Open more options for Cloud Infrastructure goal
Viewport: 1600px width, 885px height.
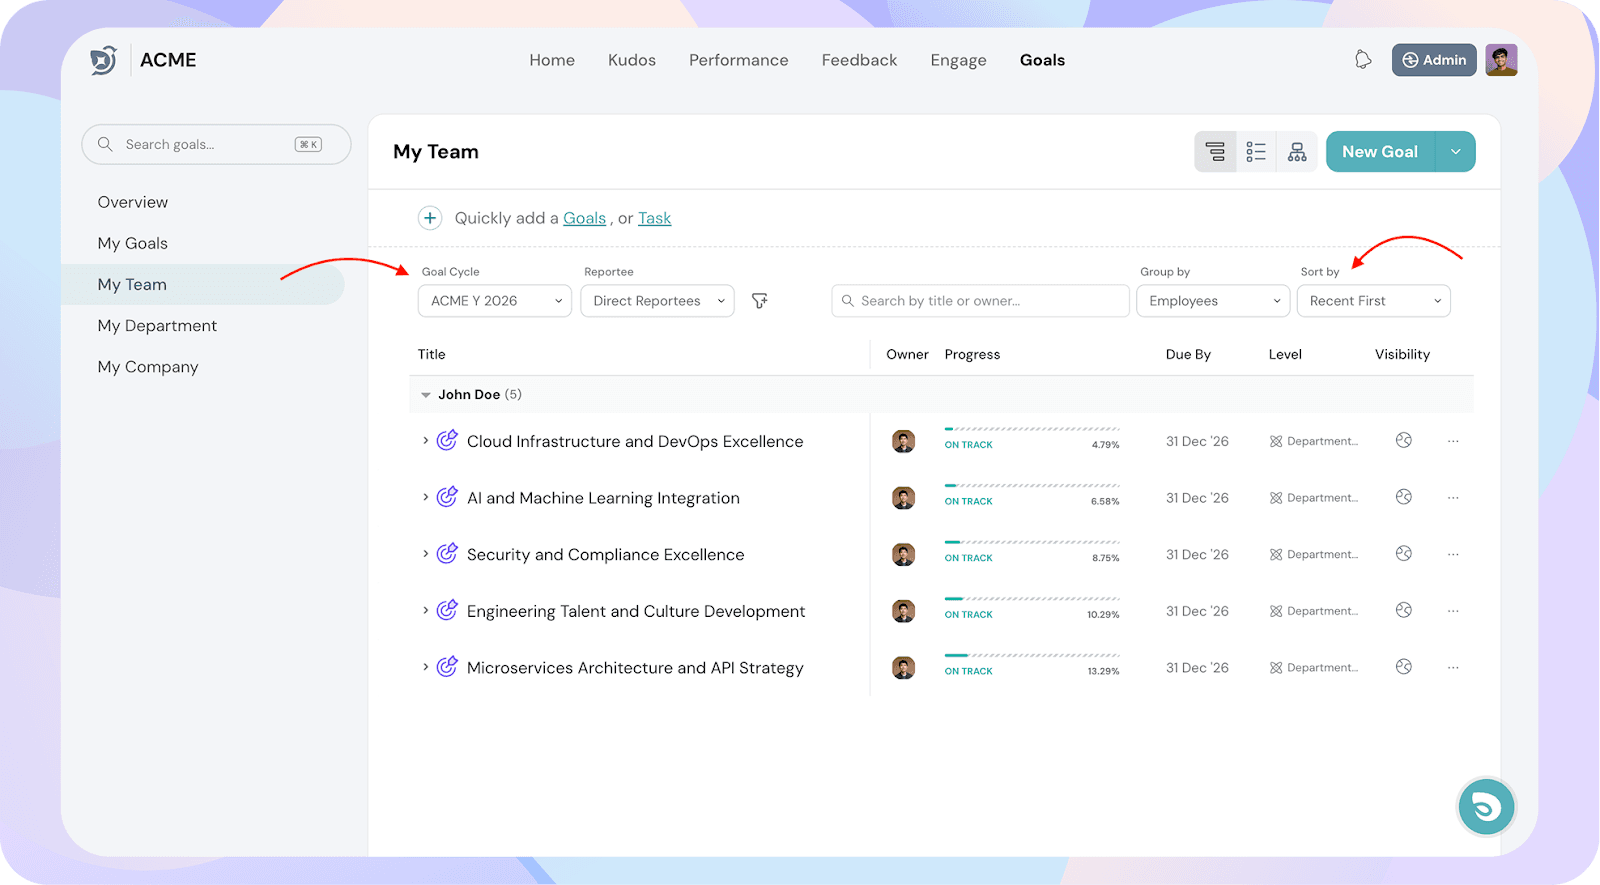1453,441
